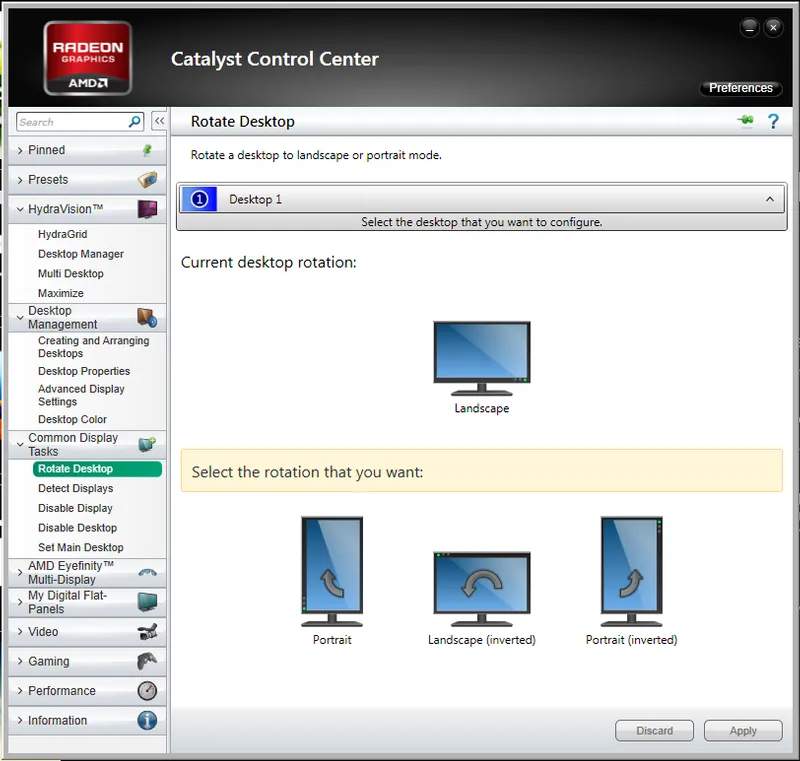Click the Information 'i' icon
800x761 pixels.
tap(147, 721)
